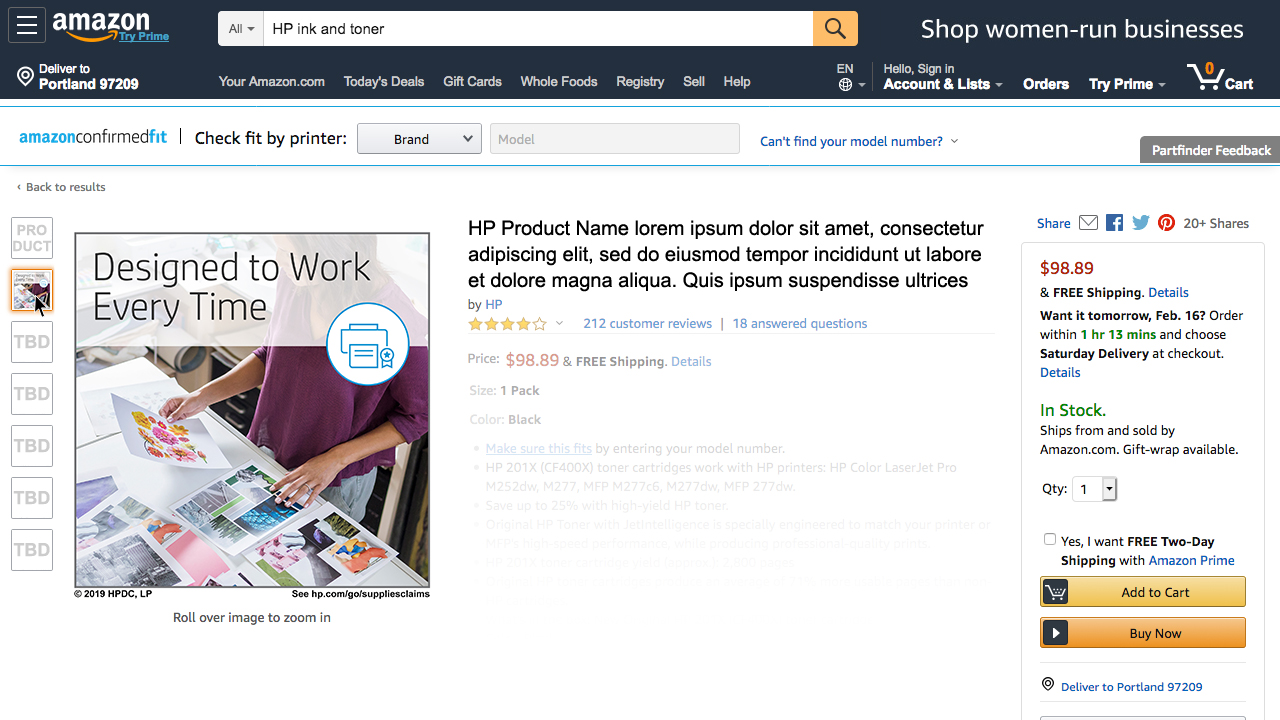Click the orange search magnifier button

click(835, 29)
